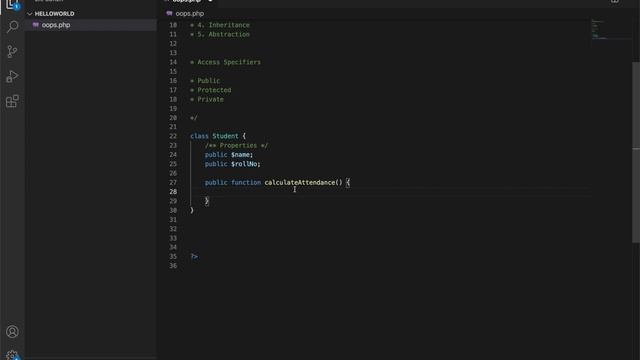
Task: Place cursor on 'class Student {' line
Action: [218, 136]
